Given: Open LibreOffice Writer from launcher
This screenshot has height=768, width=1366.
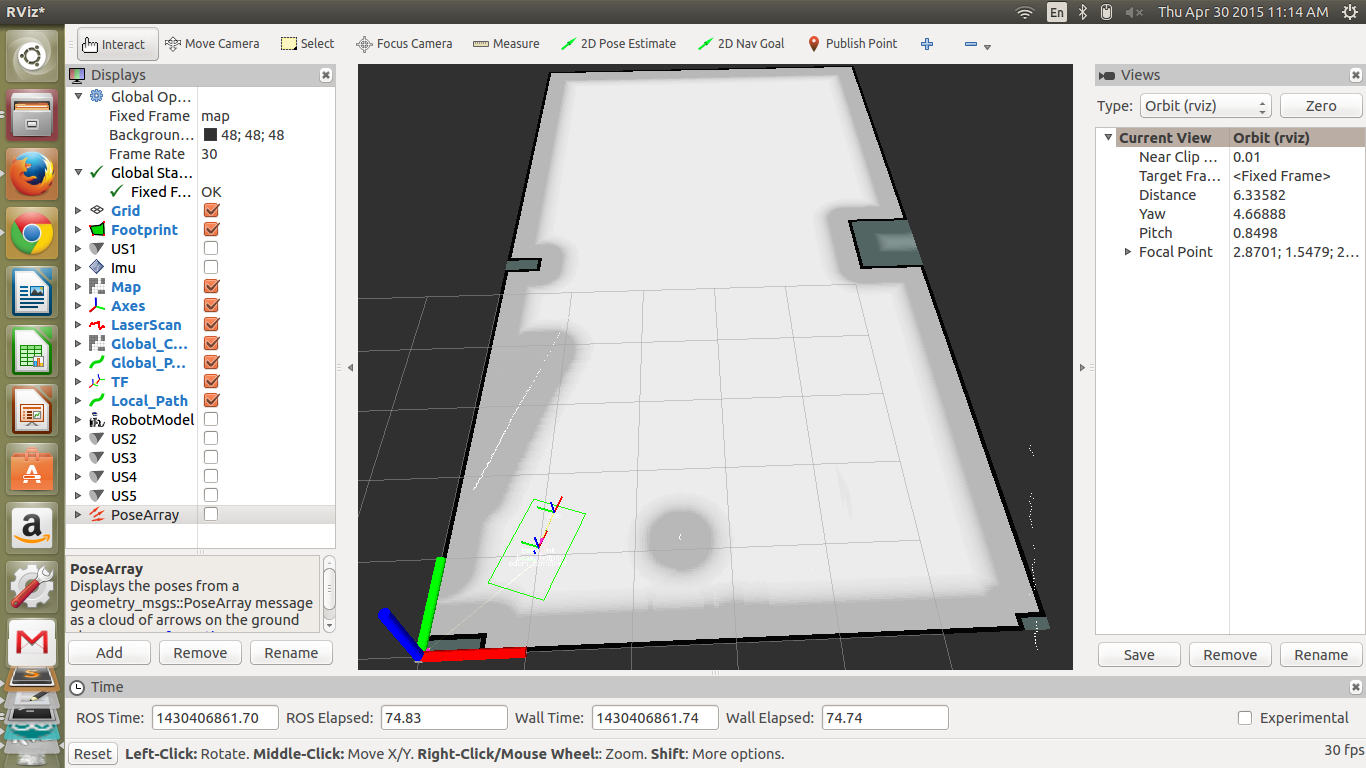Looking at the screenshot, I should click(32, 293).
